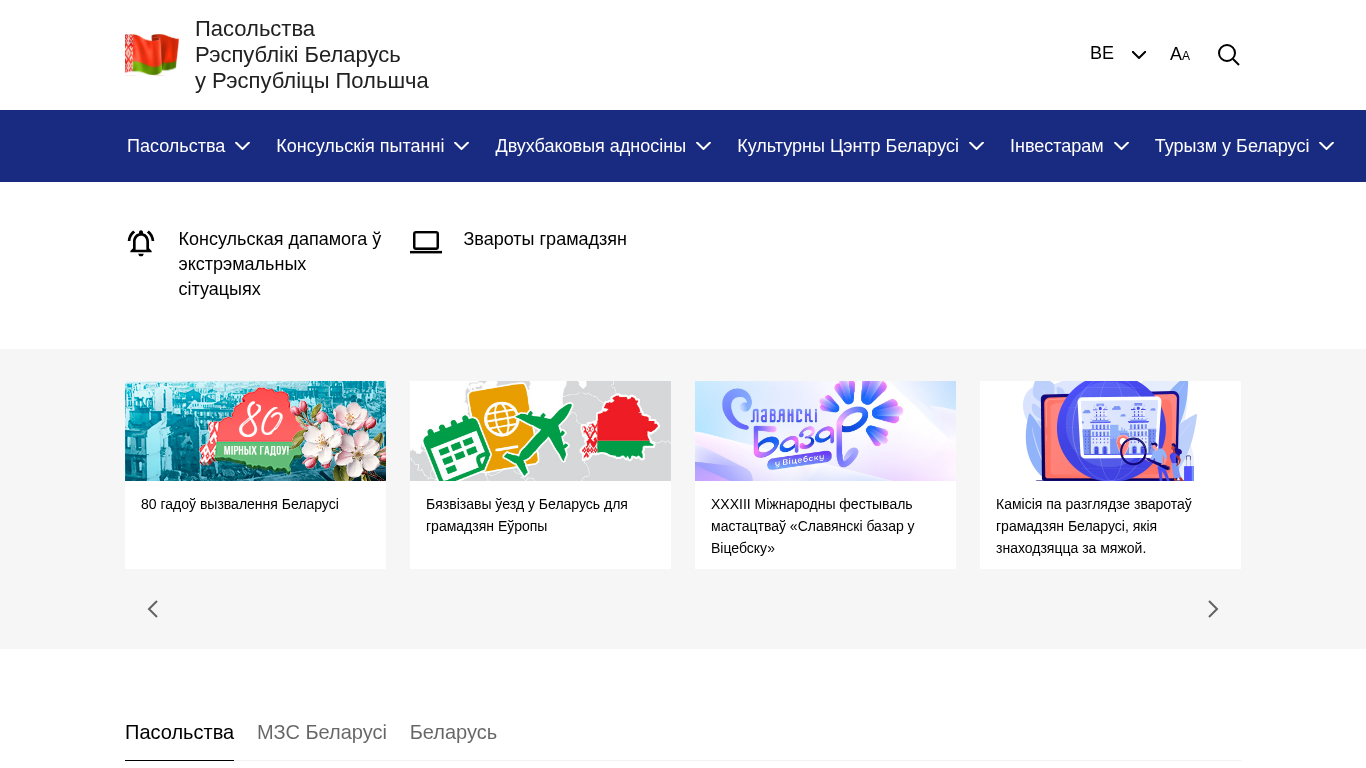1366x768 pixels.
Task: Click the Славянскі базар banner image
Action: 825,431
